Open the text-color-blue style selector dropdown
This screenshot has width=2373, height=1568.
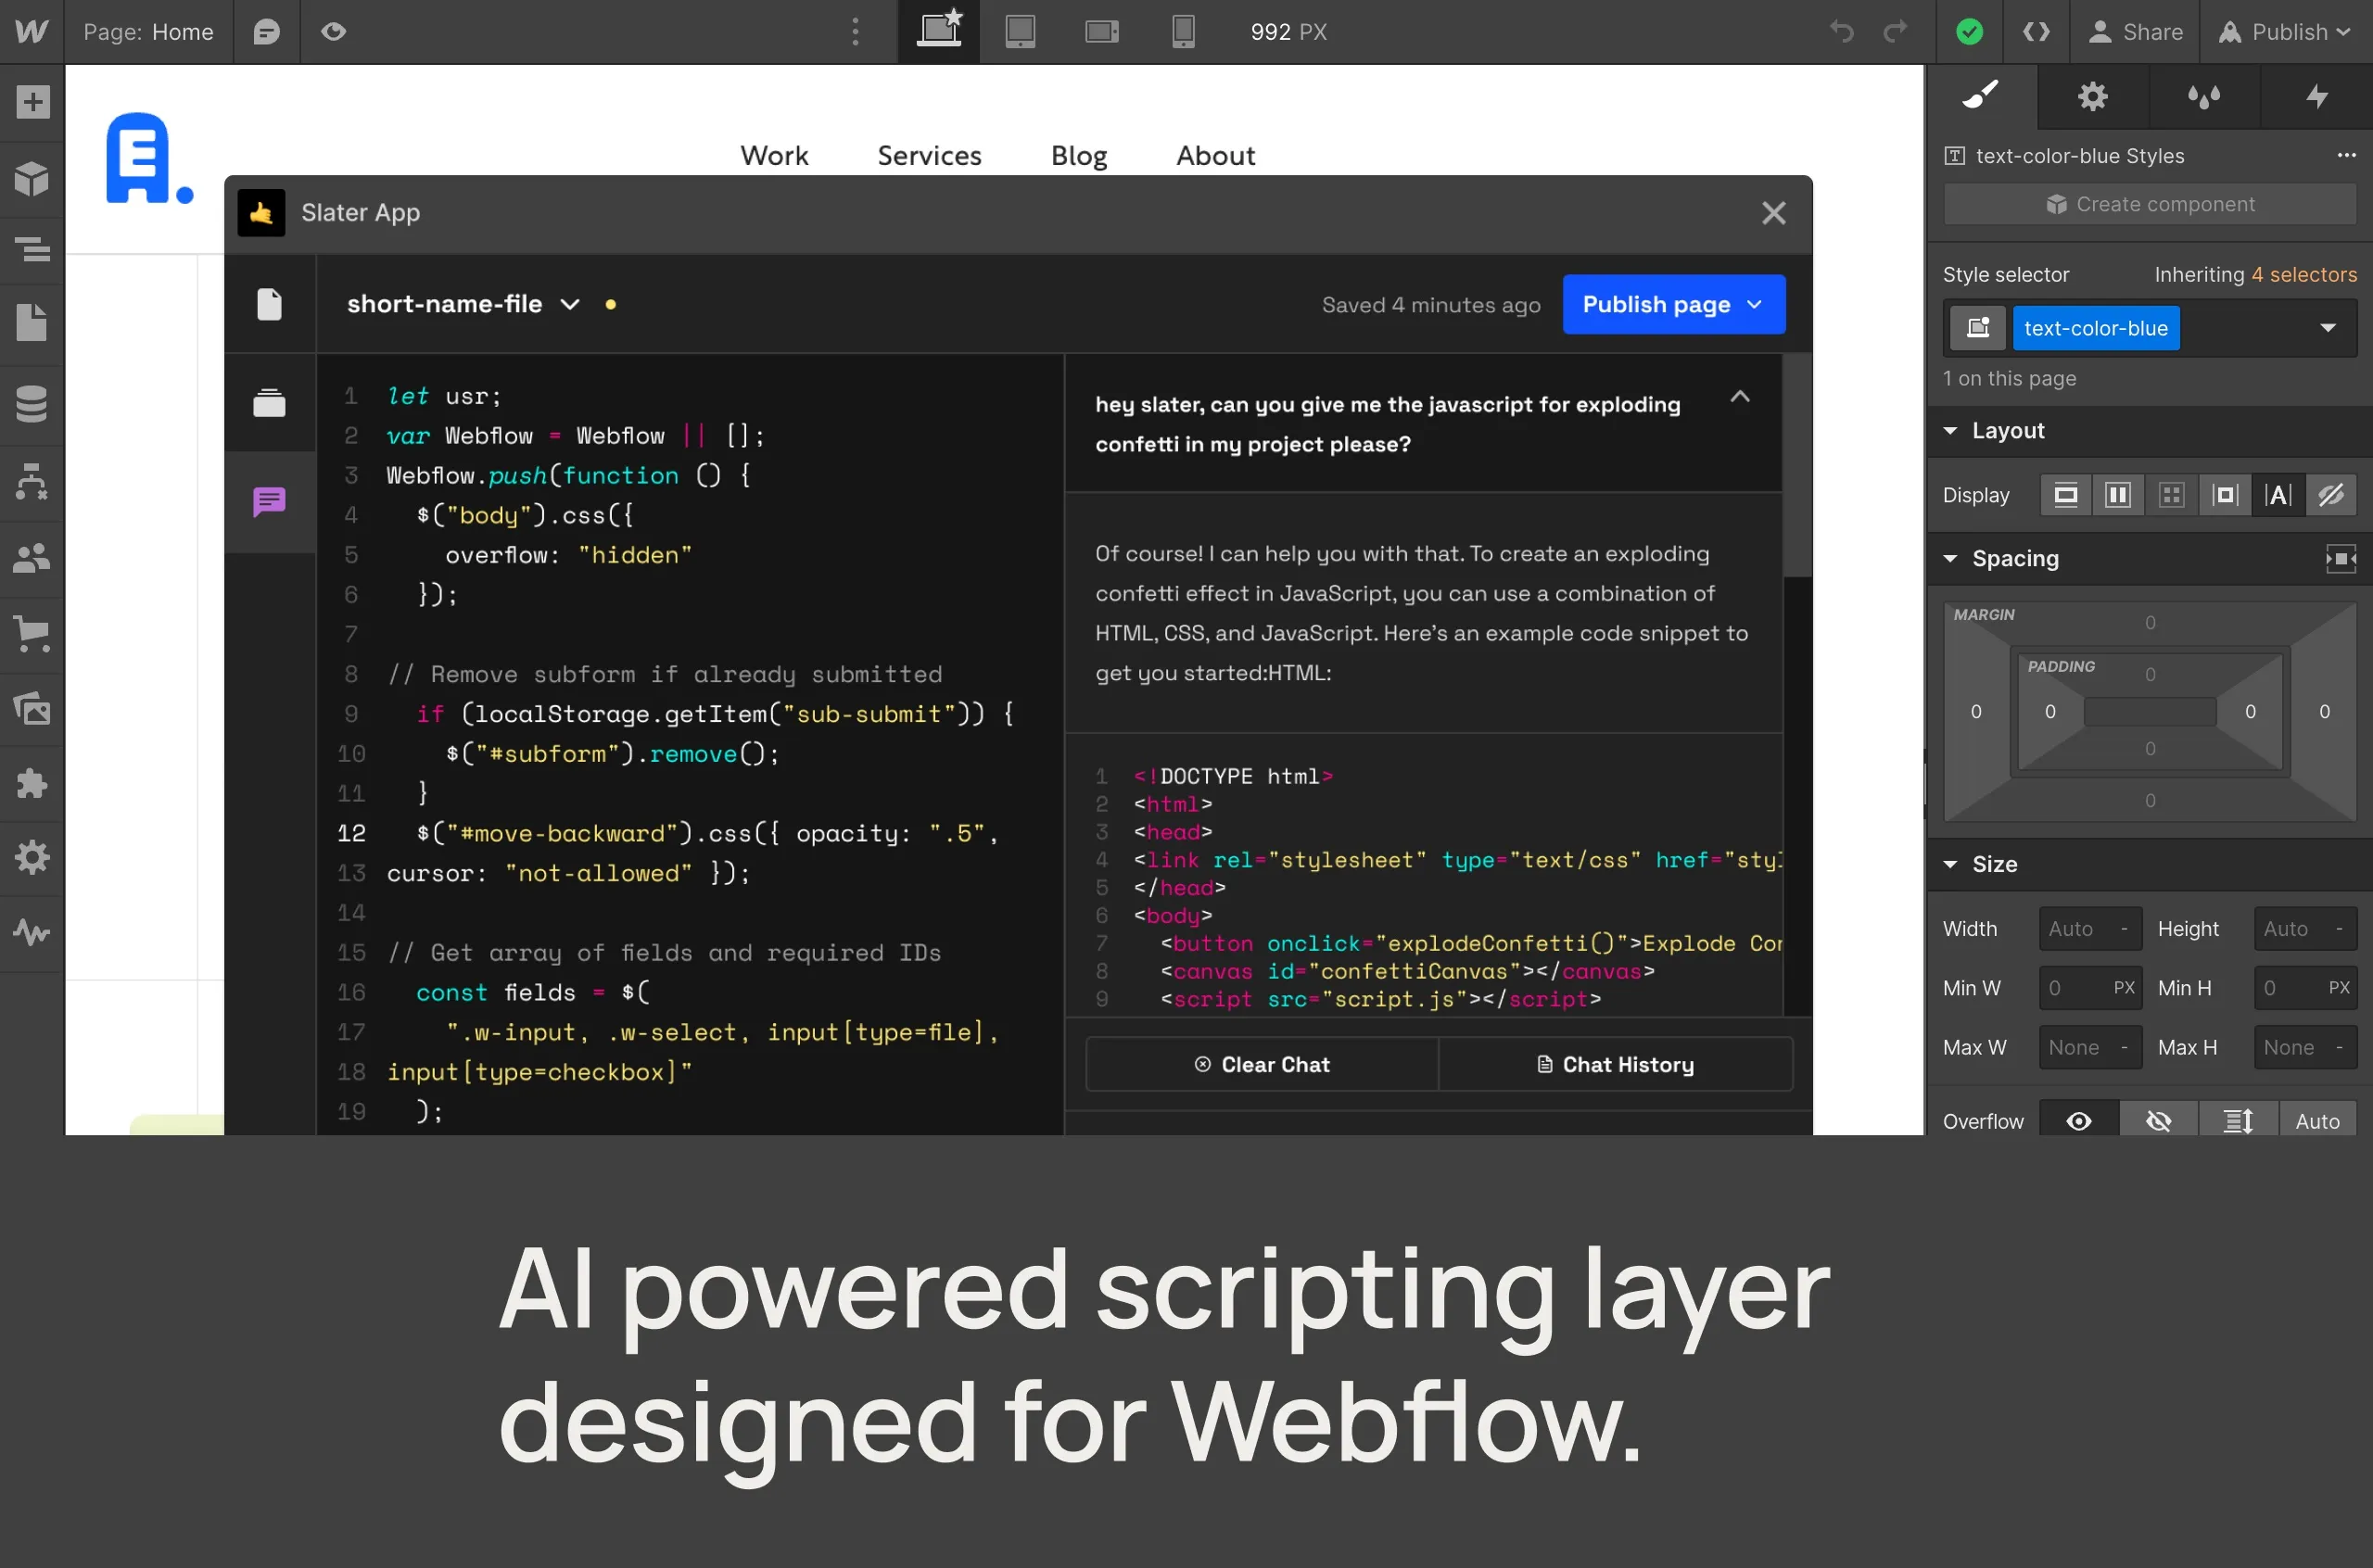2330,328
